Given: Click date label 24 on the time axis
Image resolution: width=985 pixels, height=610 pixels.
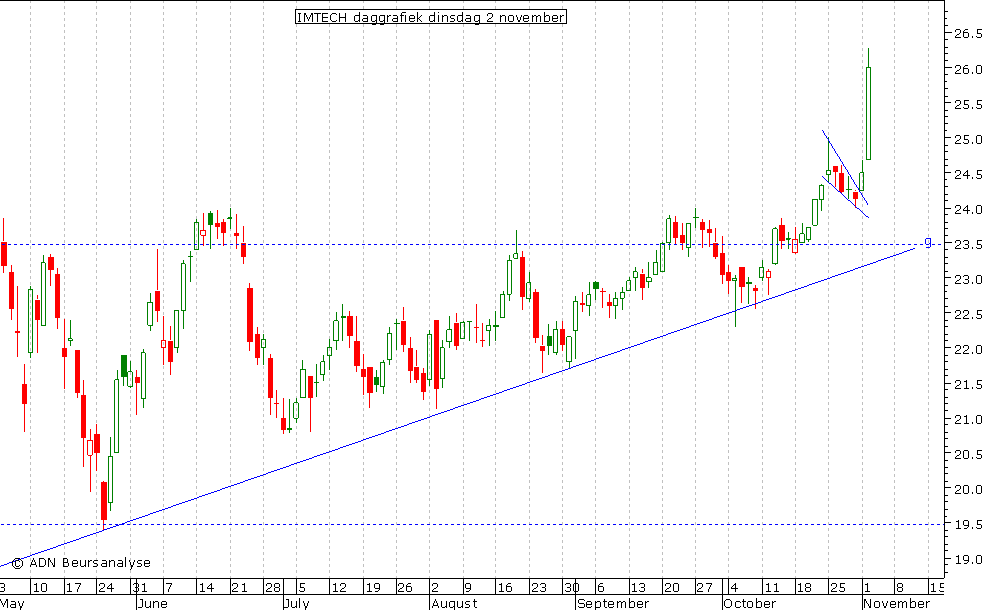Looking at the screenshot, I should [x=104, y=588].
